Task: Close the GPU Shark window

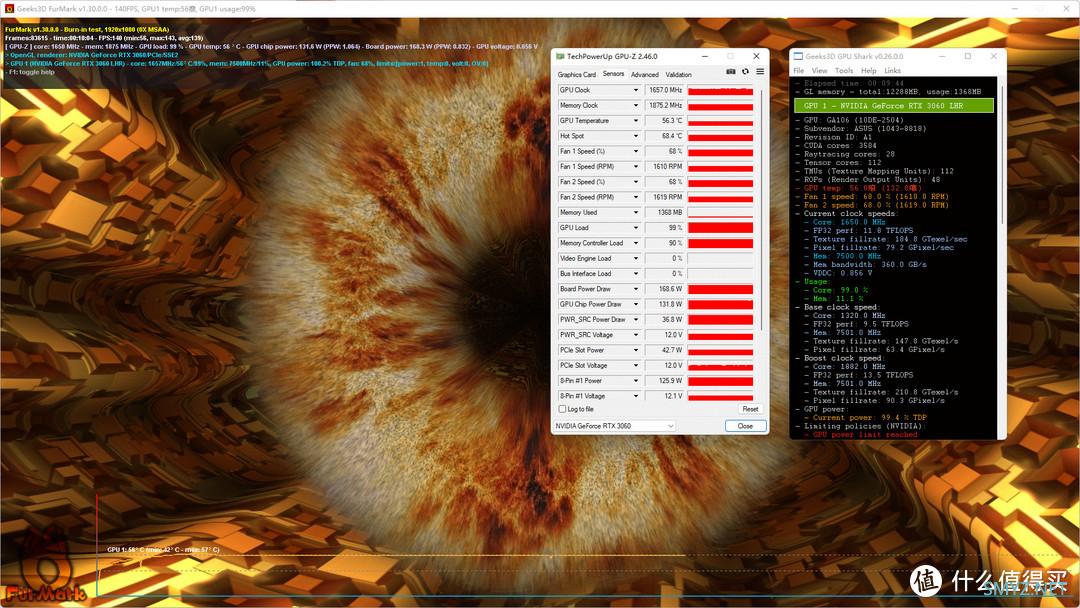Action: (993, 56)
